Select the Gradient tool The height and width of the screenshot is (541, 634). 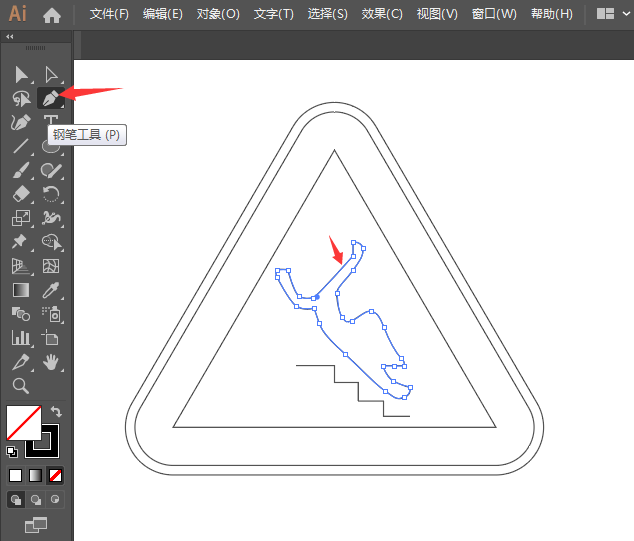point(21,290)
